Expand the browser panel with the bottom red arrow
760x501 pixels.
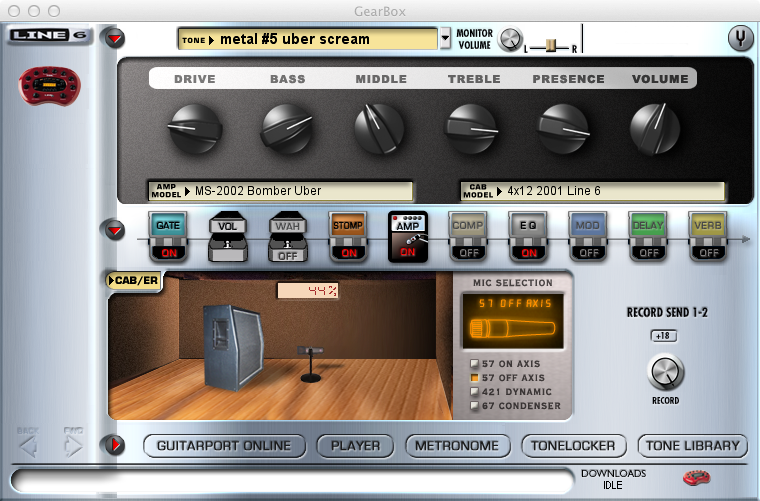[x=115, y=444]
